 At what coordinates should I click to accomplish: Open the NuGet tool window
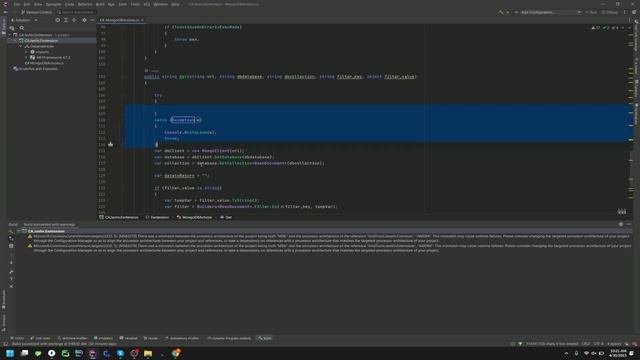[151, 338]
